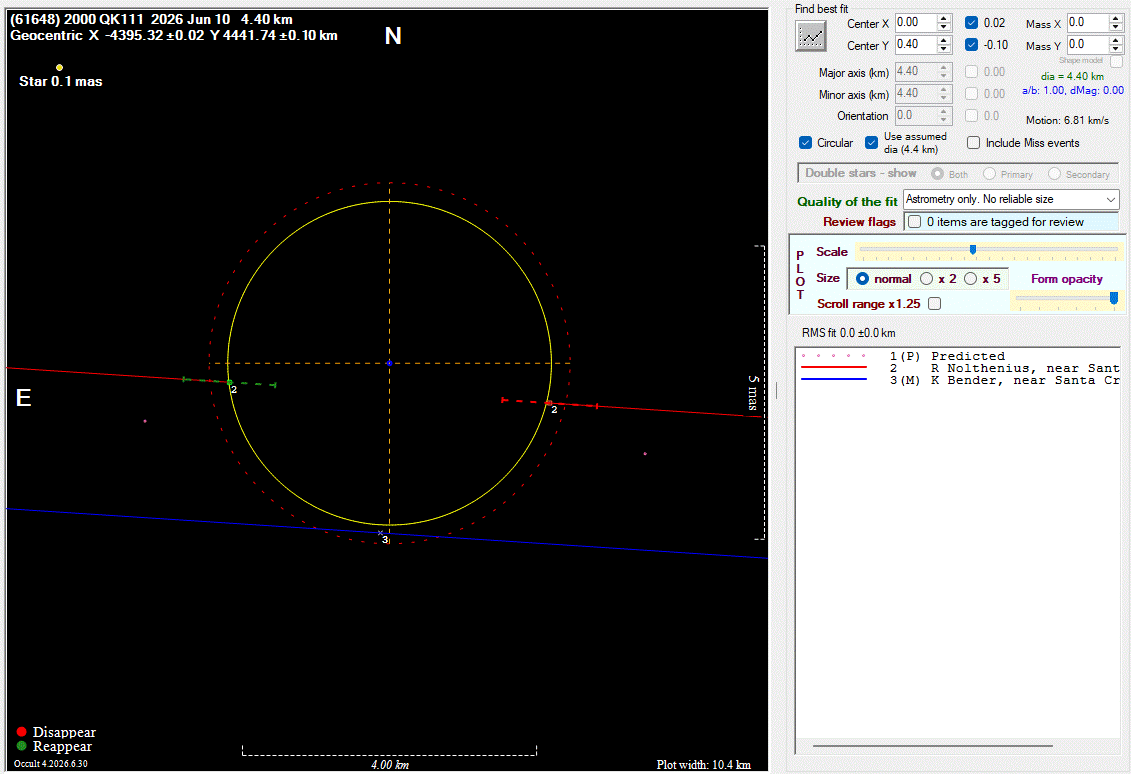Screen dimensions: 1131x774
Task: Select the x 2 plot size
Action: (927, 278)
